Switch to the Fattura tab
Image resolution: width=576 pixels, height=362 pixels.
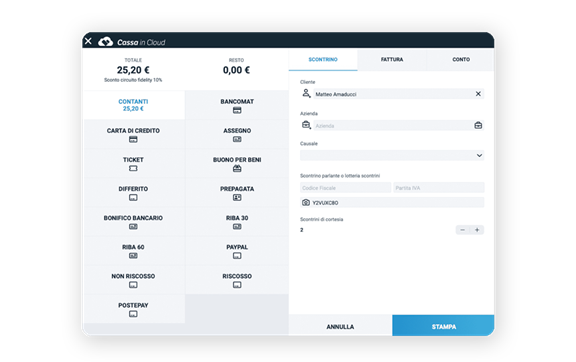(x=392, y=60)
